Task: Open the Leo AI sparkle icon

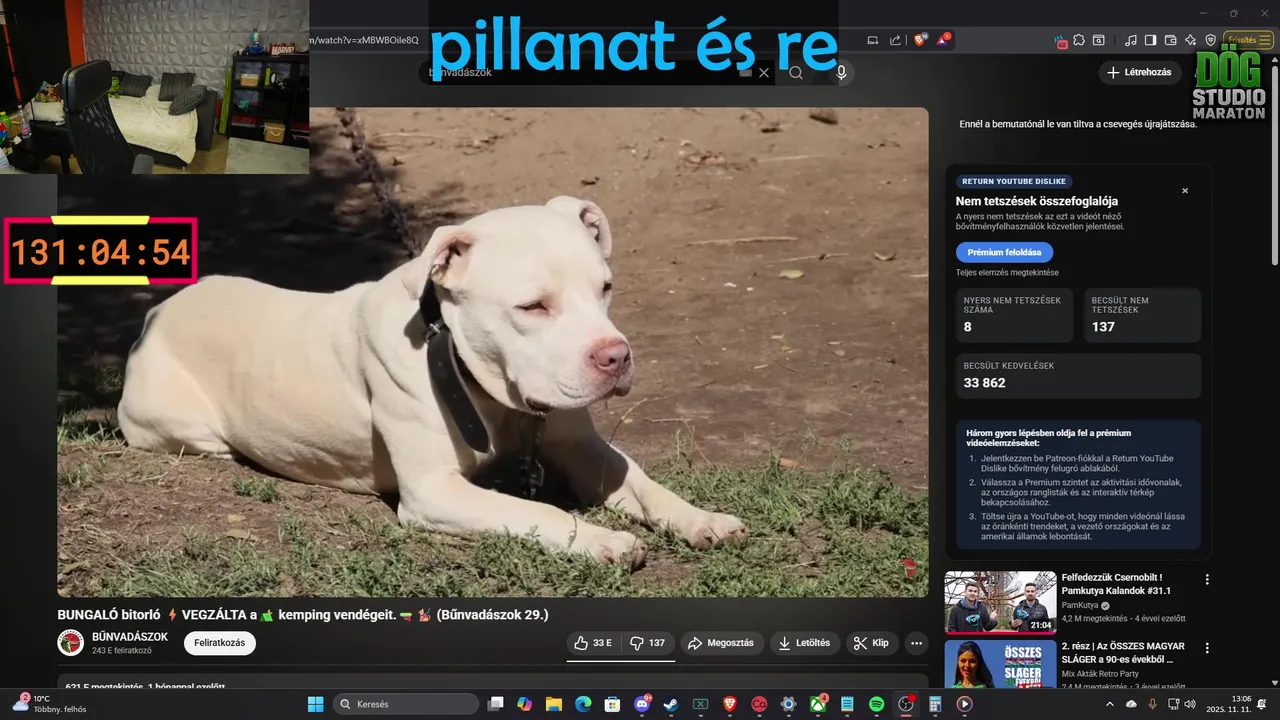Action: pos(1190,40)
